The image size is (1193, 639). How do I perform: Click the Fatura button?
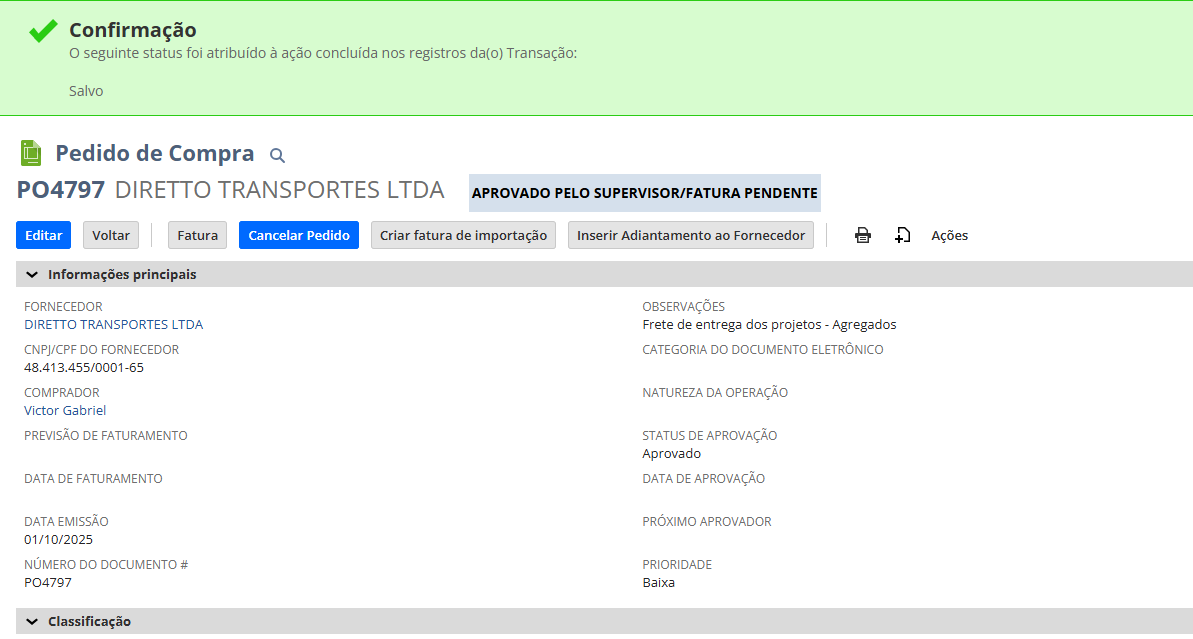[197, 235]
